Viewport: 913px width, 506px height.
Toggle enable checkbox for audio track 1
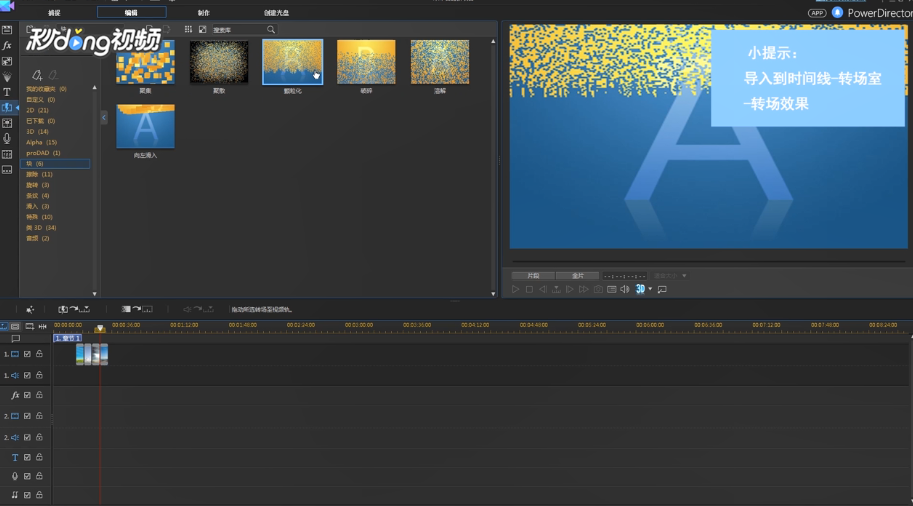[27, 376]
